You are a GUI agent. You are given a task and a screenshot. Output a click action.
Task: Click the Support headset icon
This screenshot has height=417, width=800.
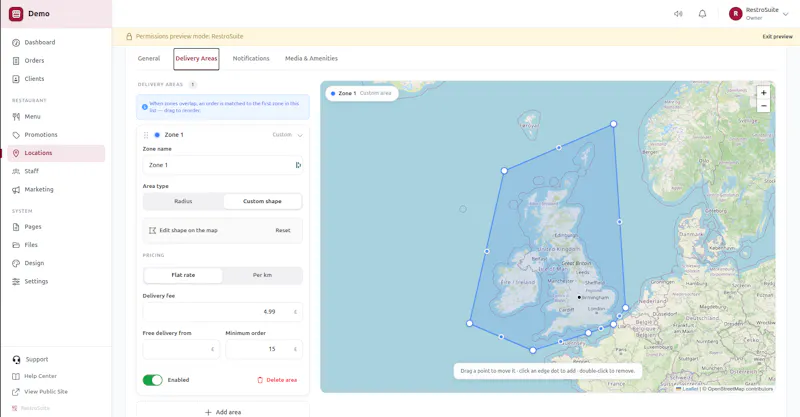coord(16,359)
